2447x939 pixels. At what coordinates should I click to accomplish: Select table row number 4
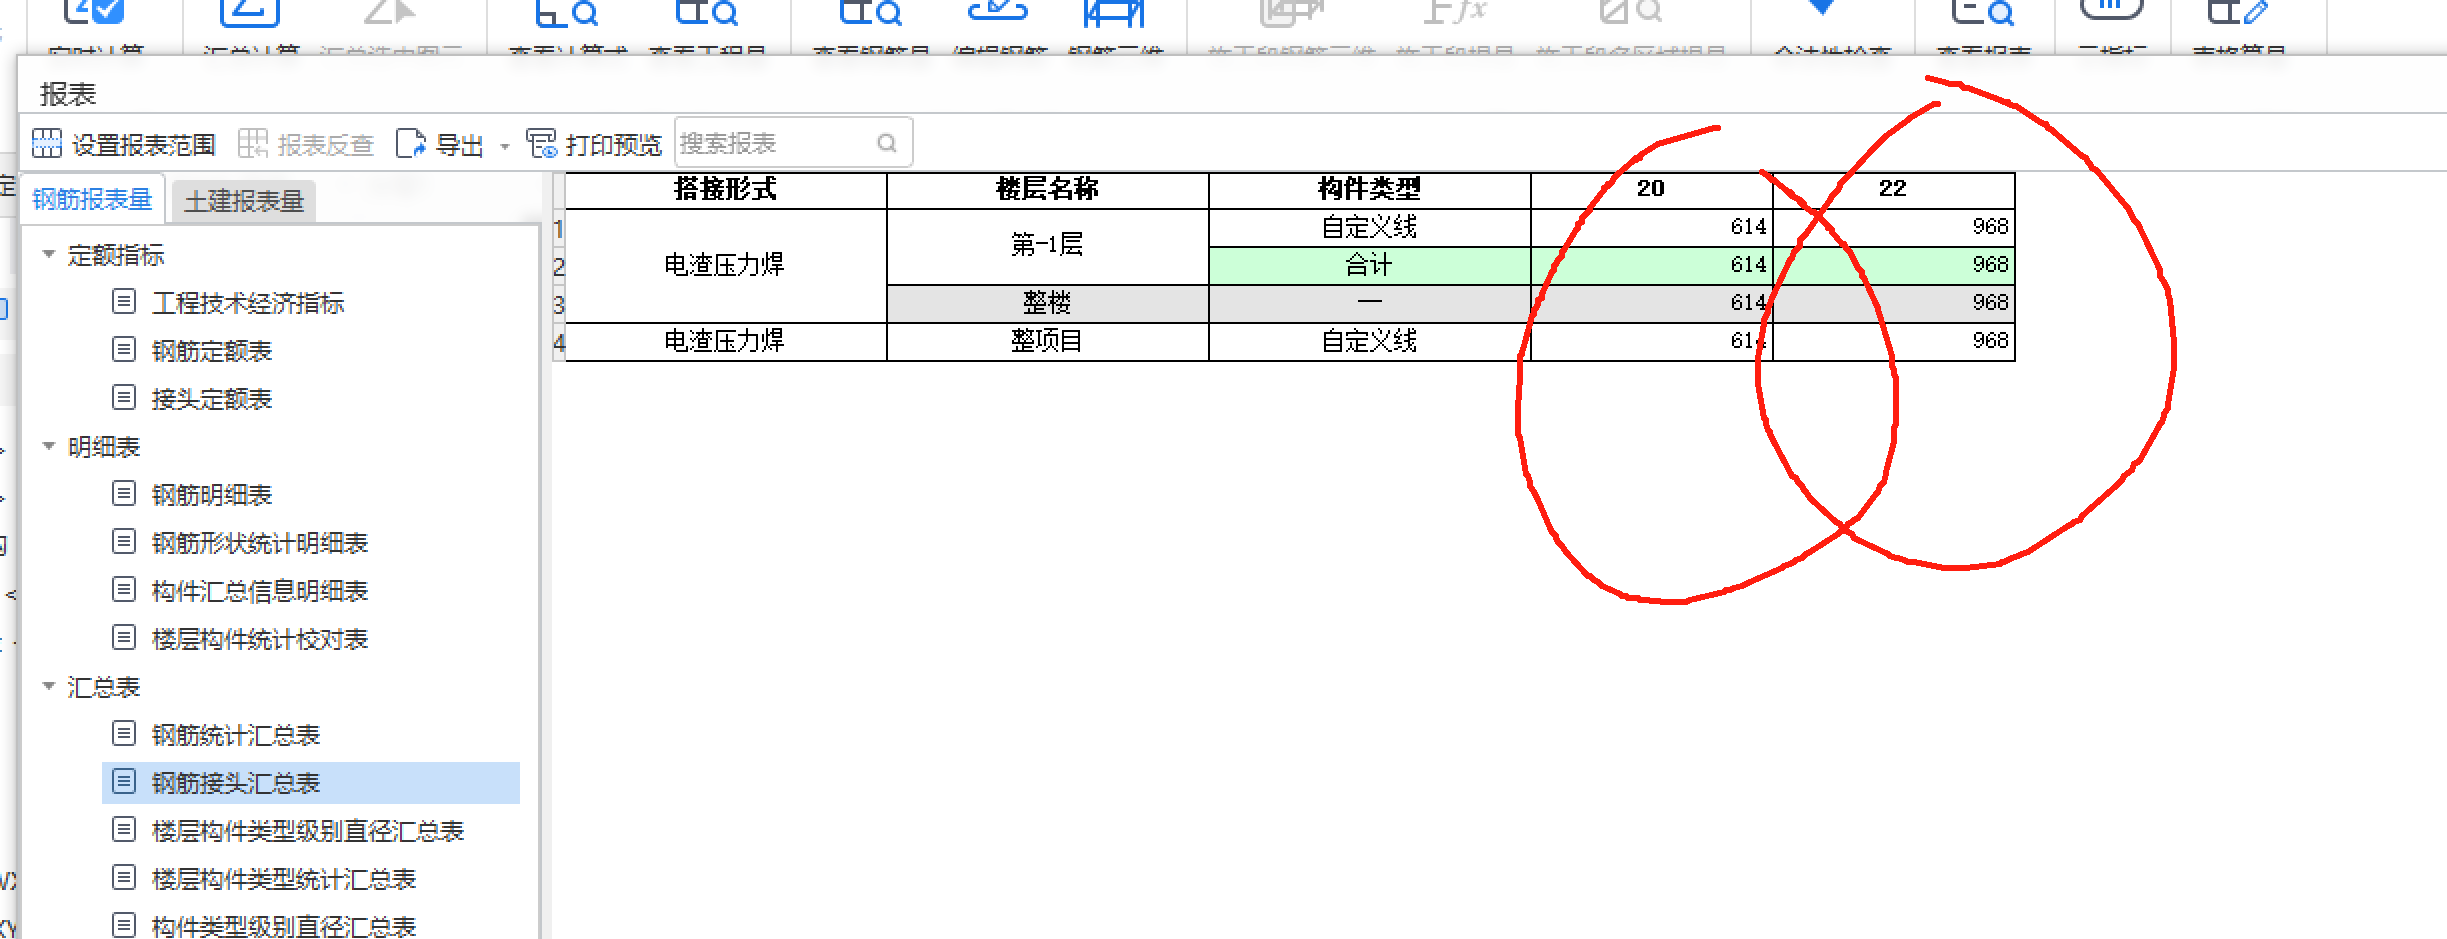pyautogui.click(x=558, y=343)
